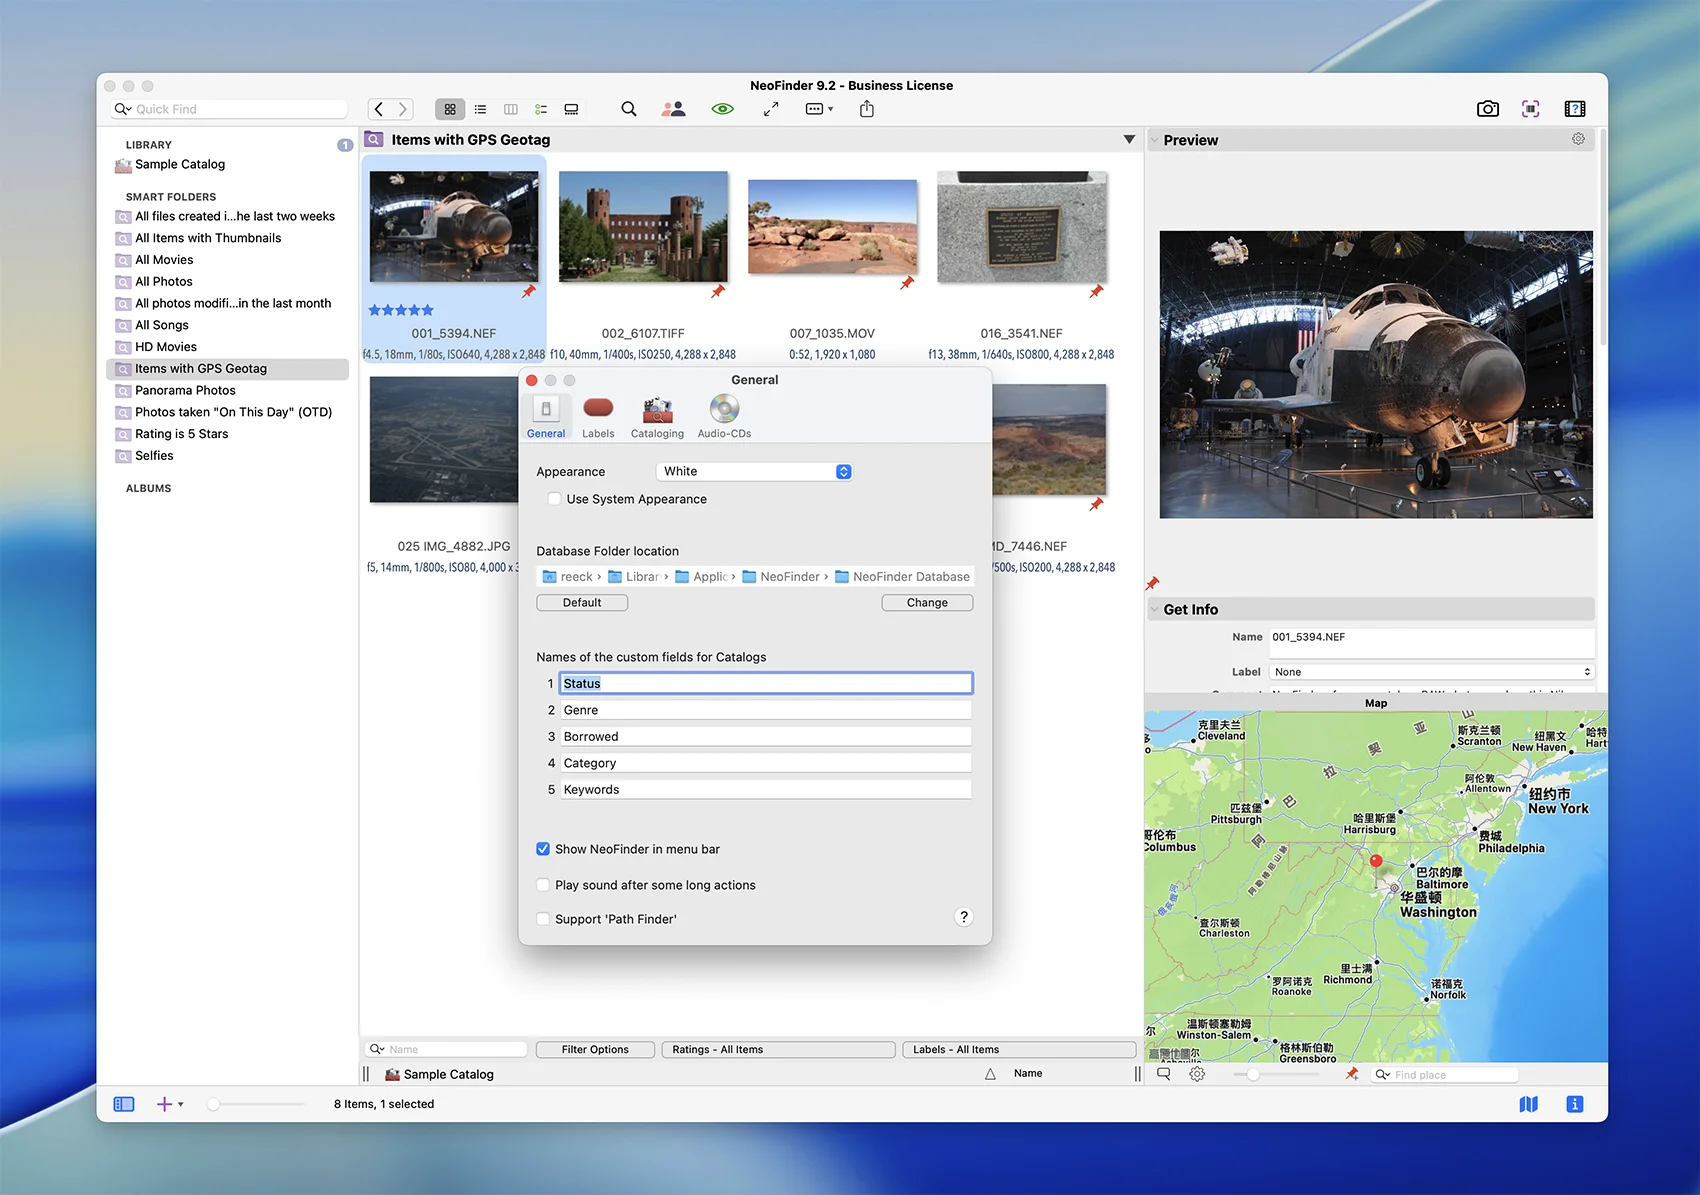Click the share icon in toolbar

(867, 109)
